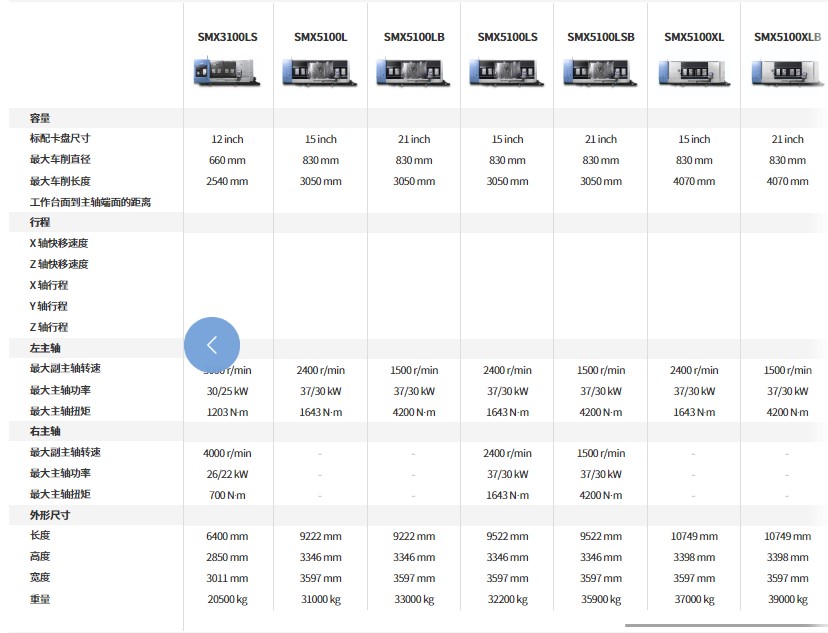The image size is (828, 633).
Task: Click the 4000 r/min right spindle cell
Action: [227, 454]
